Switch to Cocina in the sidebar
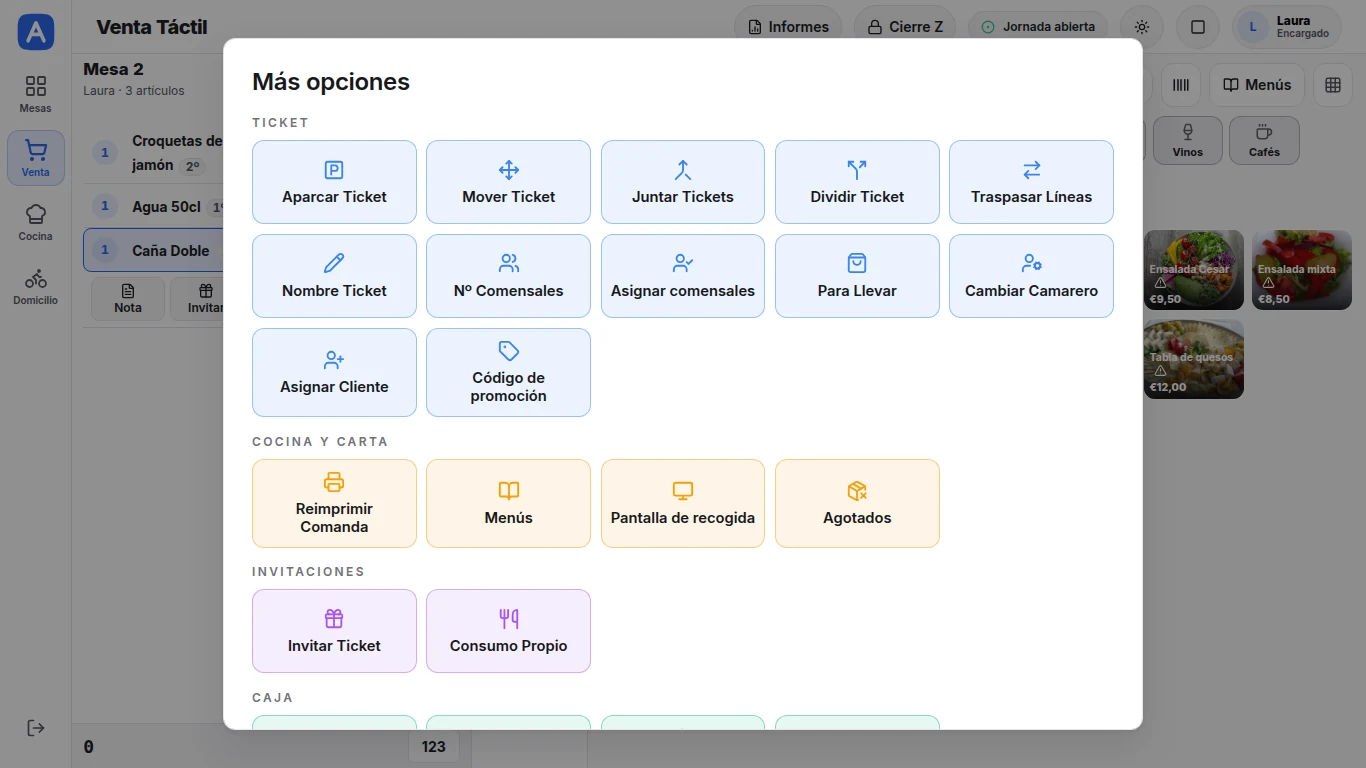The height and width of the screenshot is (768, 1366). coord(36,222)
